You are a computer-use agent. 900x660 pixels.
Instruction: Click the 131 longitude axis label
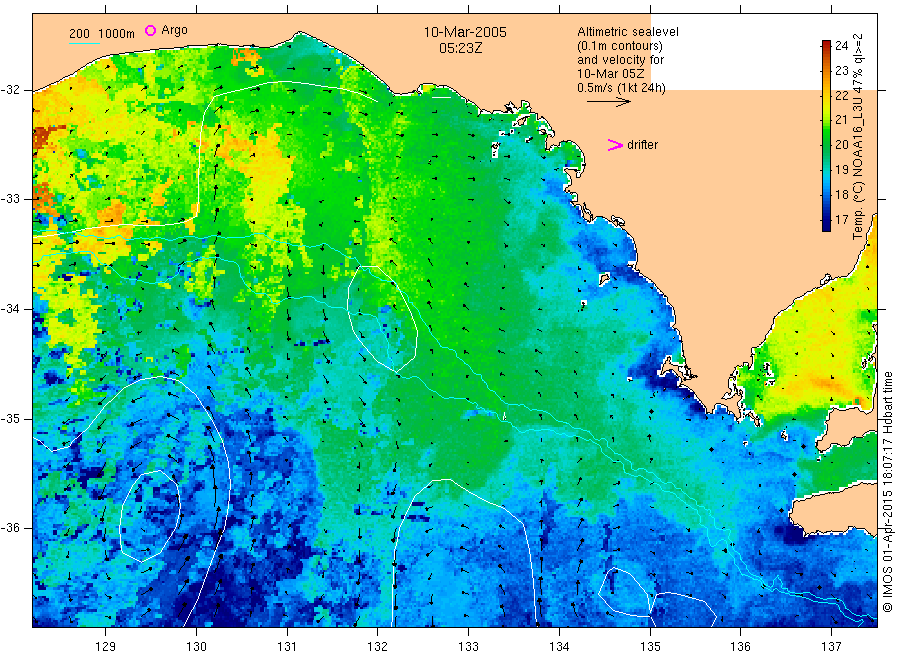coord(287,646)
